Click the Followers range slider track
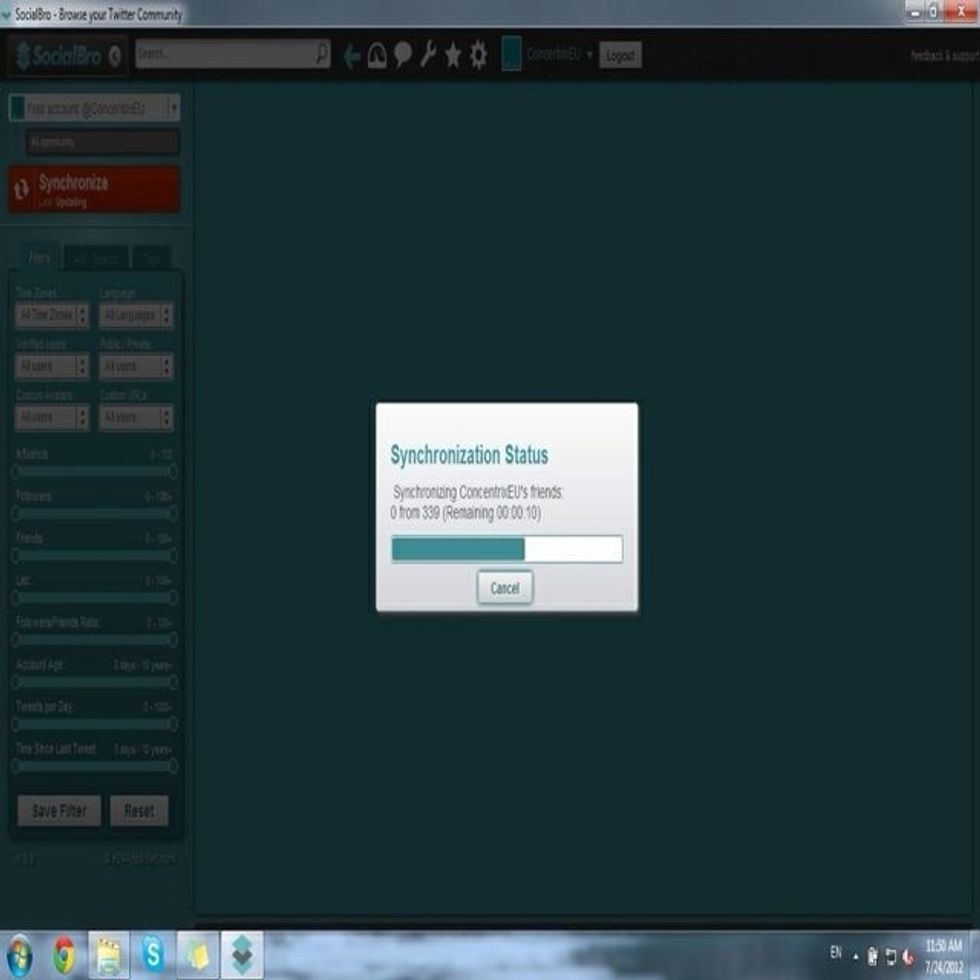The width and height of the screenshot is (980, 980). click(94, 513)
